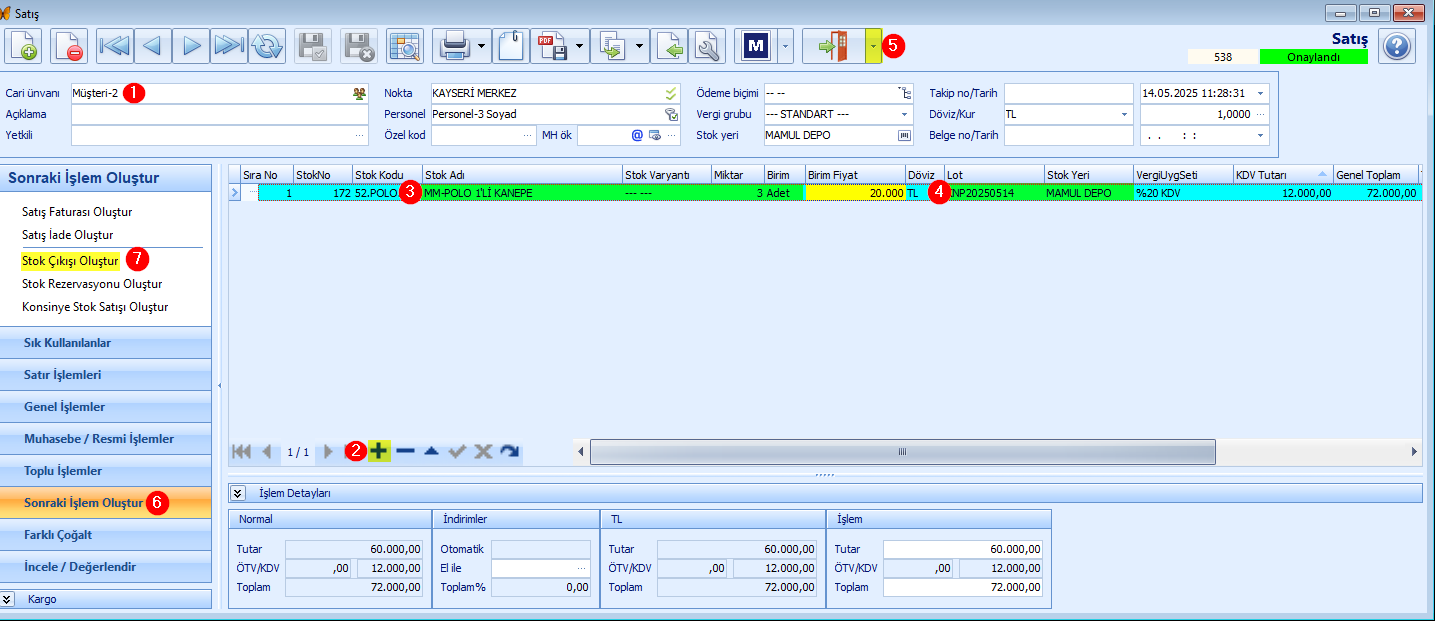Open the Satır İşlemleri panel
The image size is (1435, 621).
106,375
